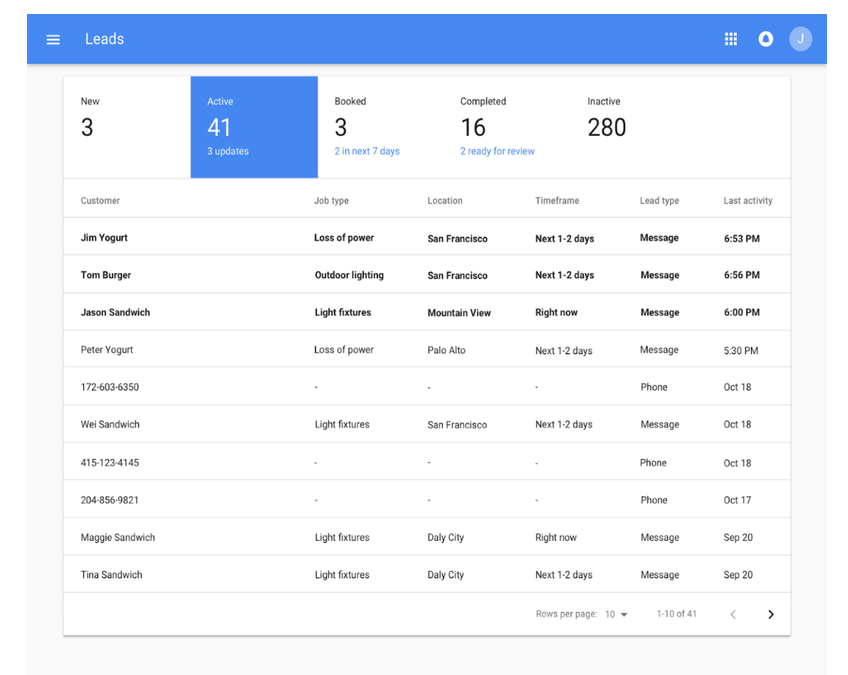Click the '2 in next 7 days' link

[367, 151]
